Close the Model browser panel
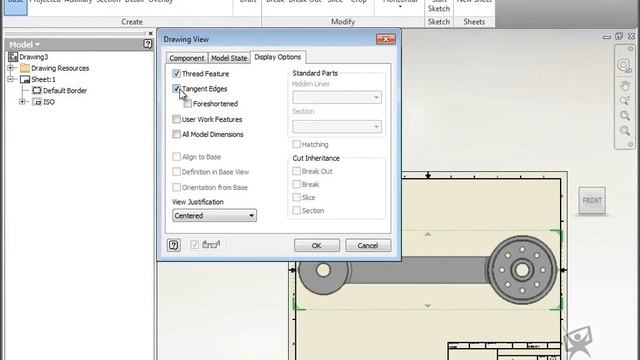640x360 pixels. click(150, 33)
